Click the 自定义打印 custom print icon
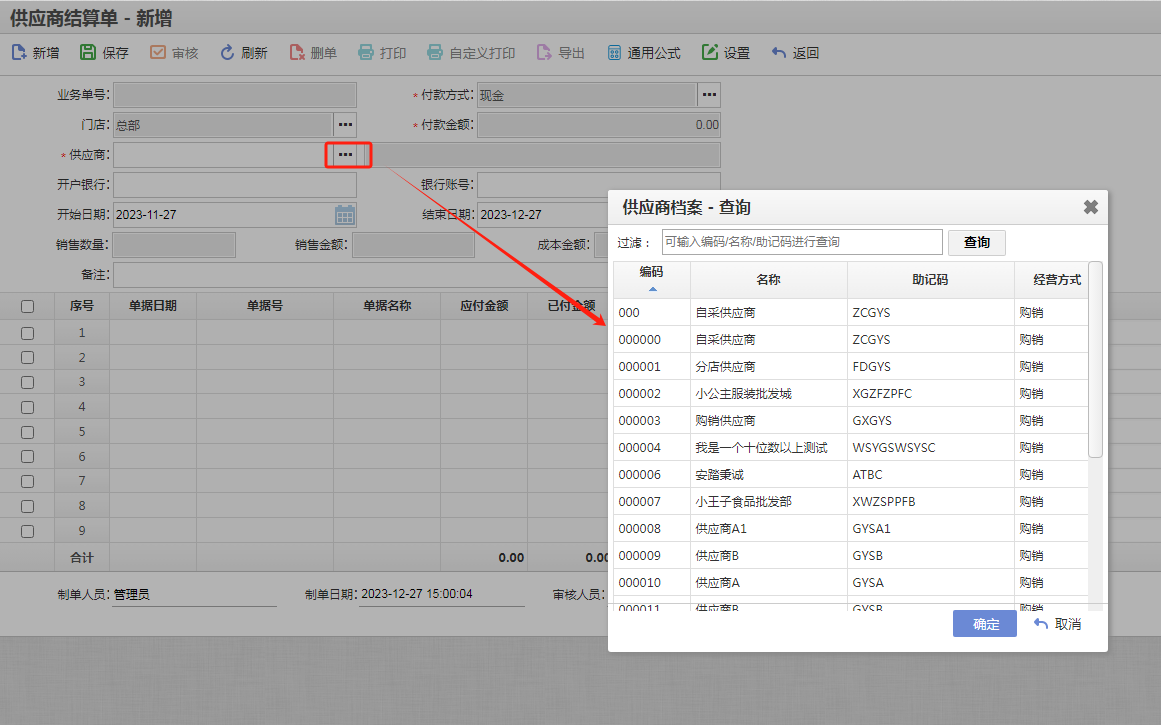The height and width of the screenshot is (725, 1161). [x=435, y=53]
